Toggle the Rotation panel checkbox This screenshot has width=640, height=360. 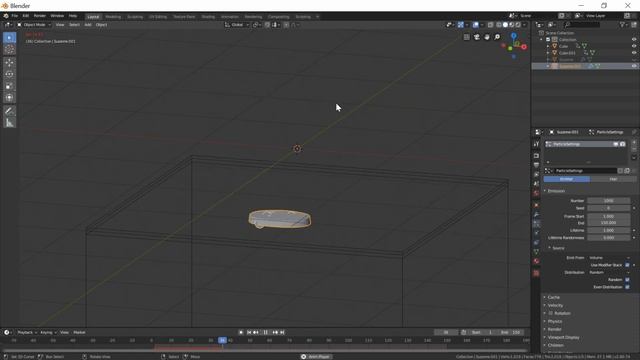point(551,313)
